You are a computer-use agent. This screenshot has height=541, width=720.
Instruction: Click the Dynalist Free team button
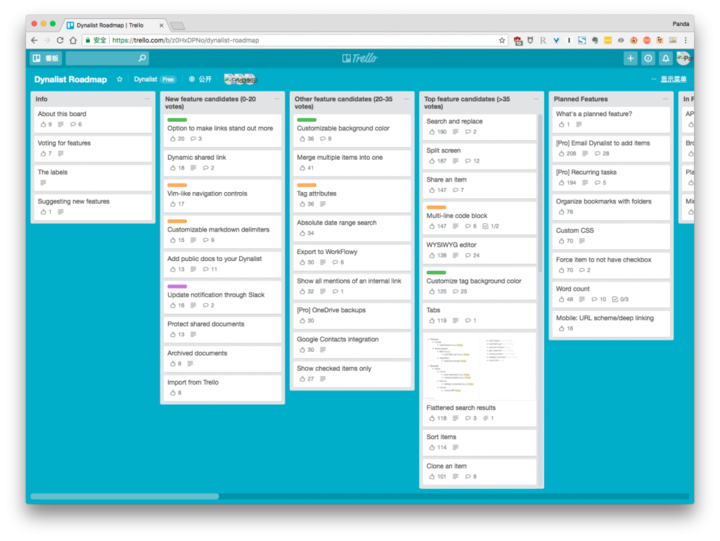pos(154,79)
